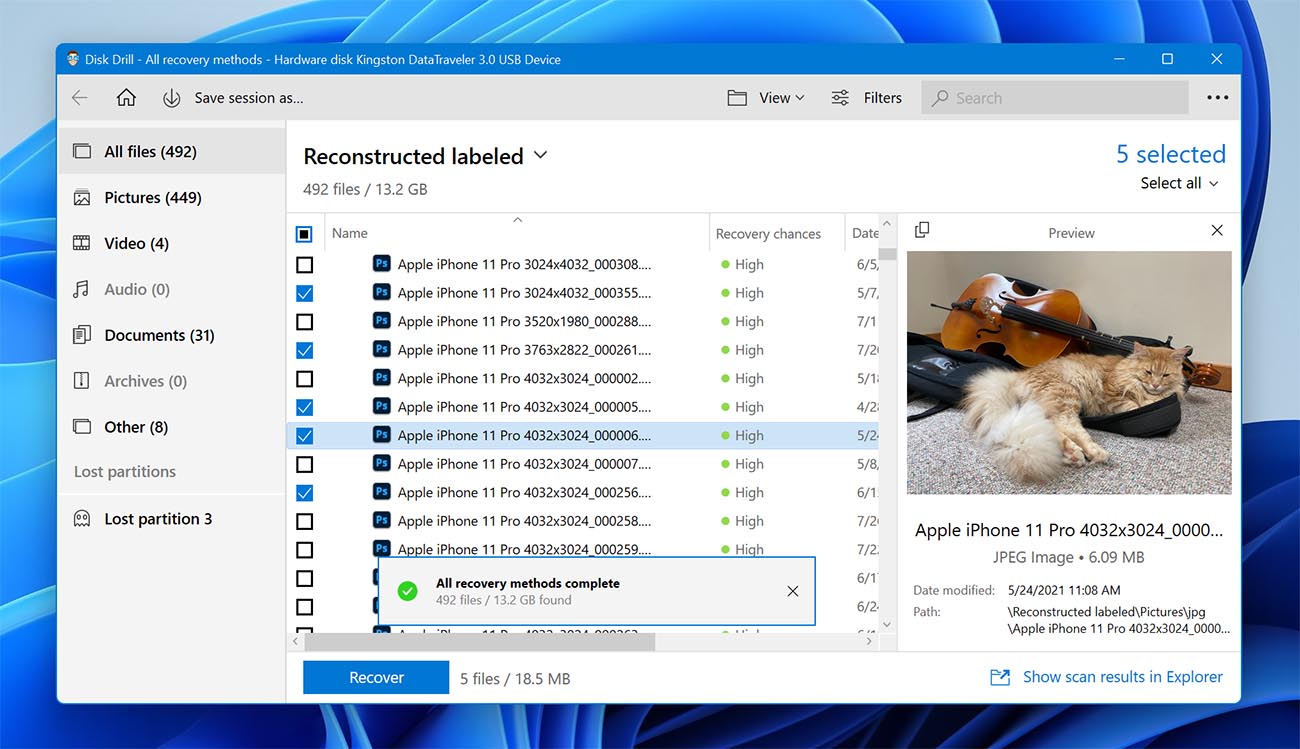This screenshot has height=749, width=1300.
Task: Click the Photoshop icon on 3763x2822 file
Action: (381, 349)
